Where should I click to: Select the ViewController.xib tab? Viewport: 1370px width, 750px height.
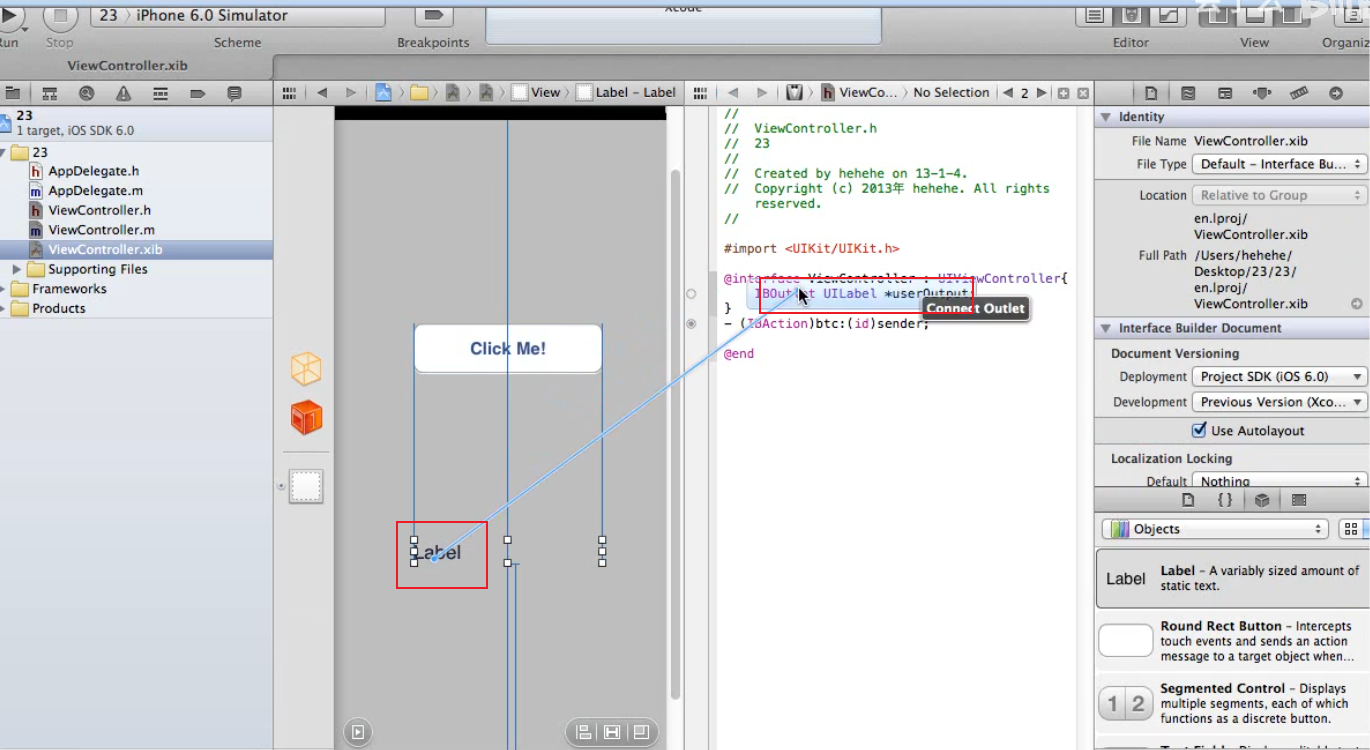click(127, 66)
